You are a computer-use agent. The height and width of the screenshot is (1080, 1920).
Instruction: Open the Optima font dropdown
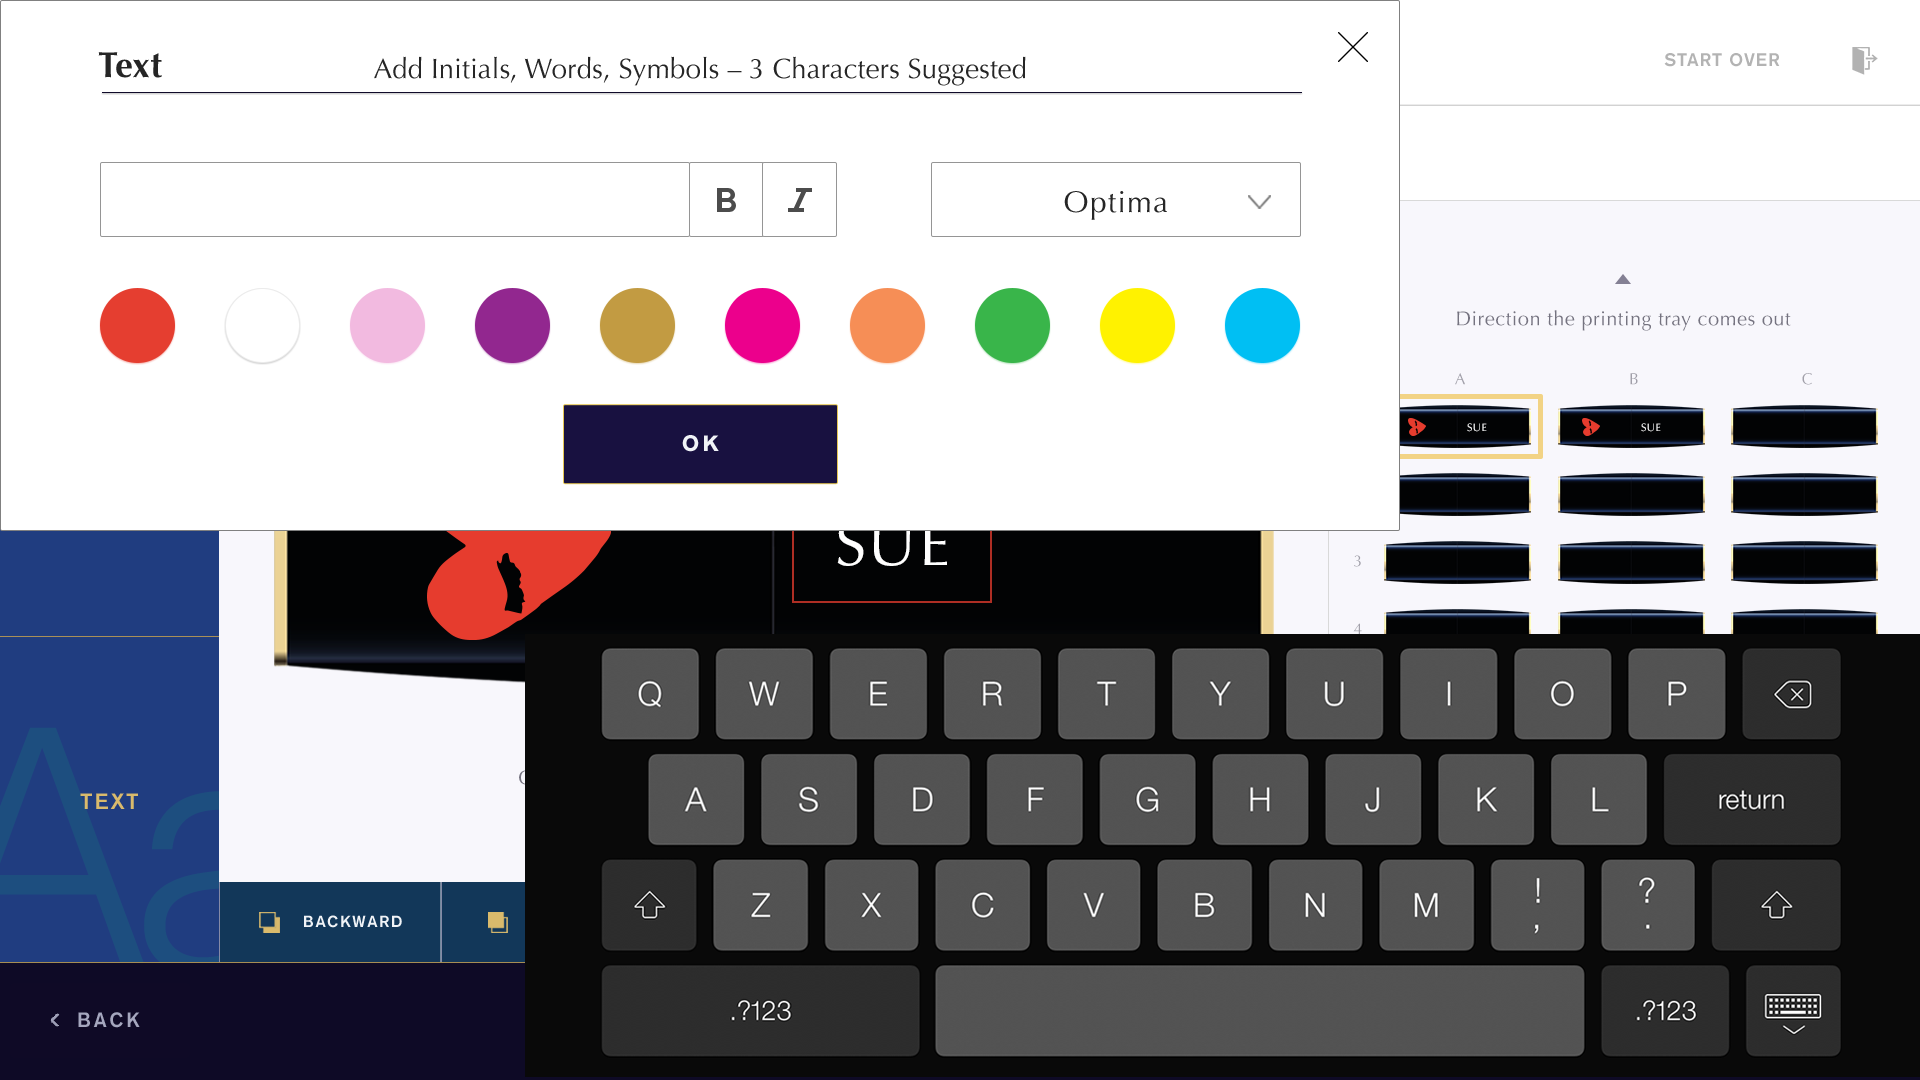click(1115, 200)
